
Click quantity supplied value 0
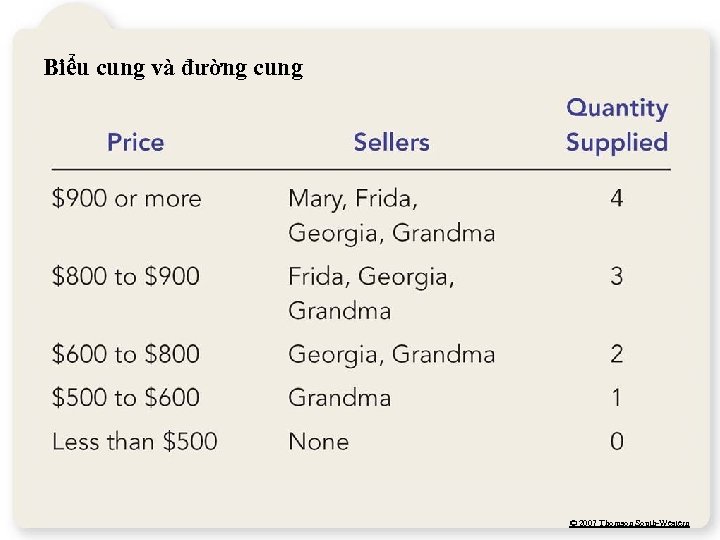[x=616, y=441]
